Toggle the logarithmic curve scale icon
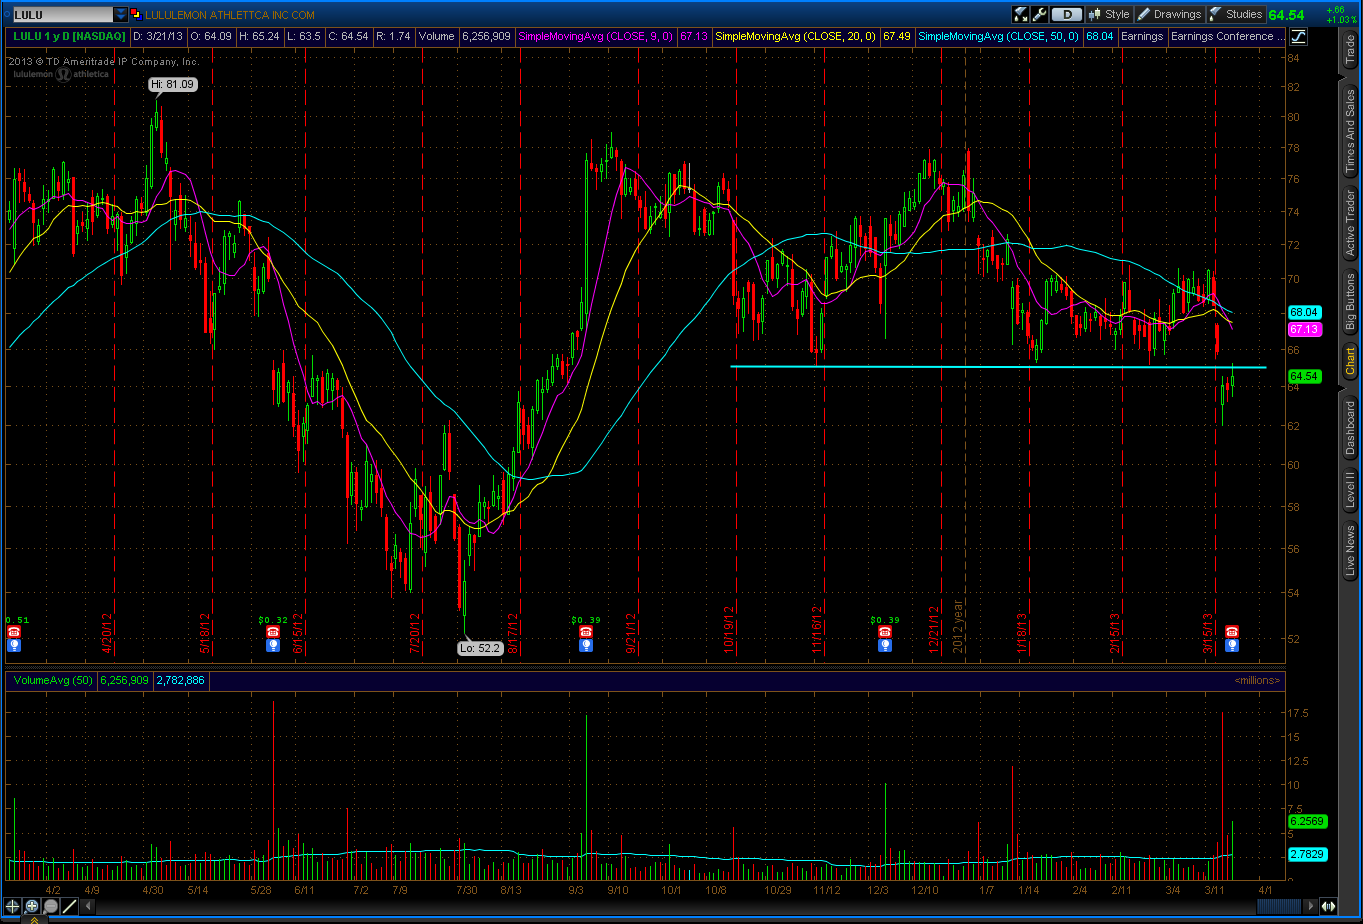 coord(1298,37)
